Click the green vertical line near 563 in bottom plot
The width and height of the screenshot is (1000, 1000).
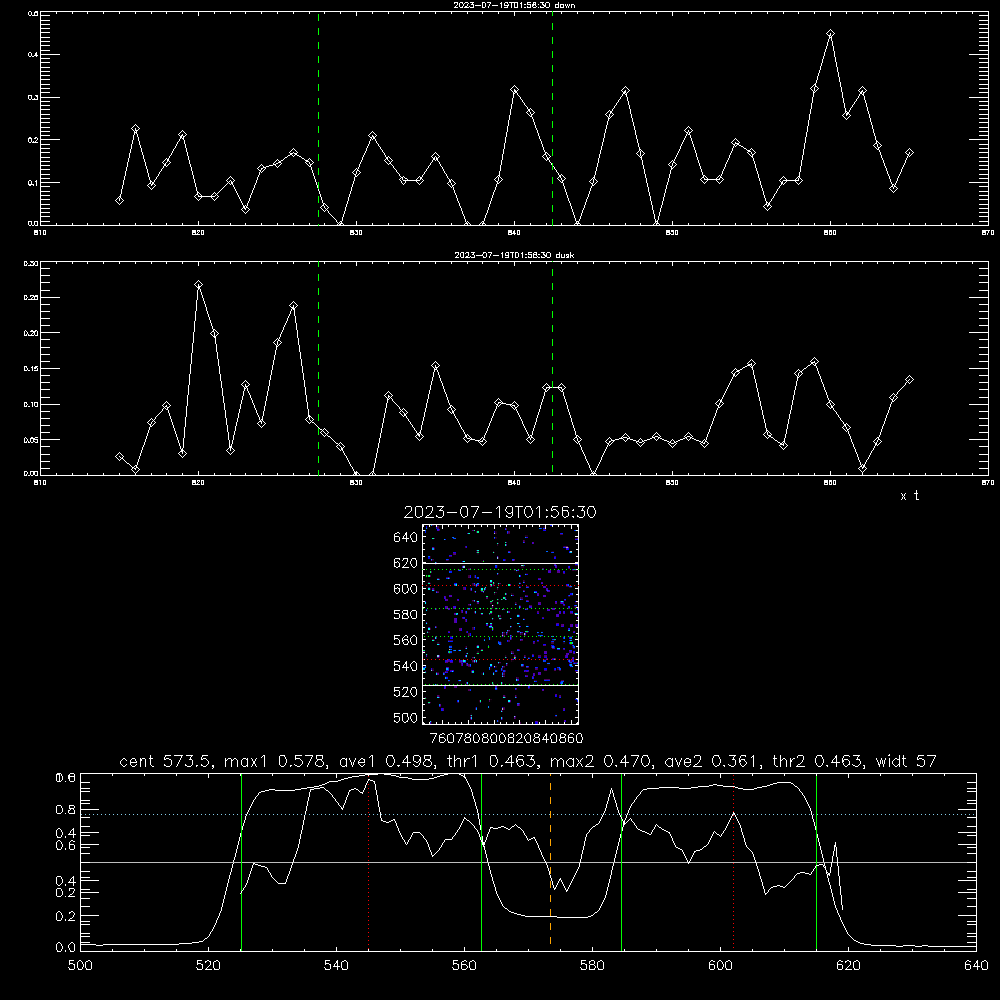click(482, 861)
